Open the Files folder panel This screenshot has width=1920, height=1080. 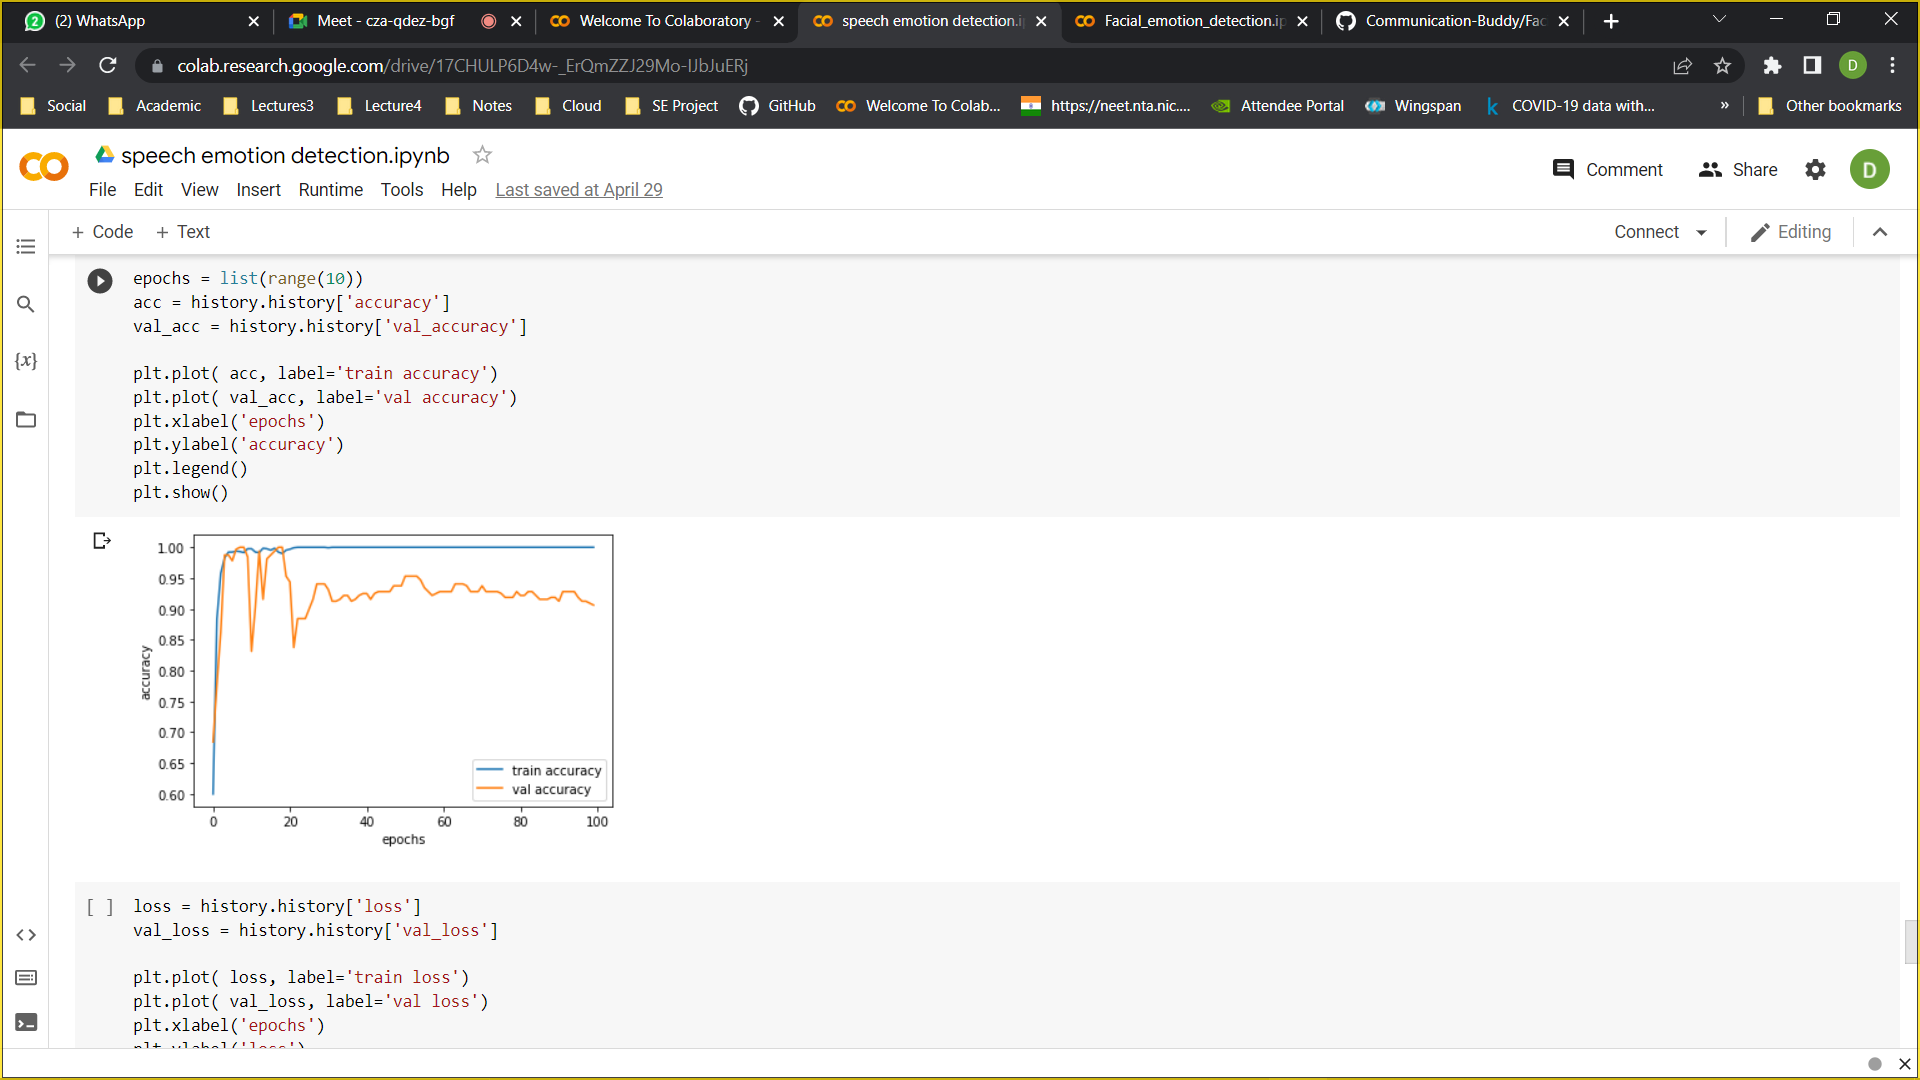click(x=26, y=420)
